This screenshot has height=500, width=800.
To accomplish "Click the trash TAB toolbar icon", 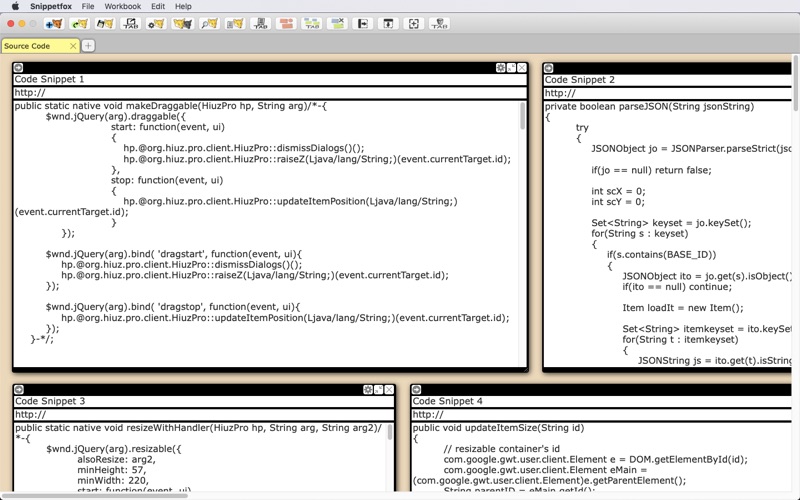I will click(x=439, y=23).
